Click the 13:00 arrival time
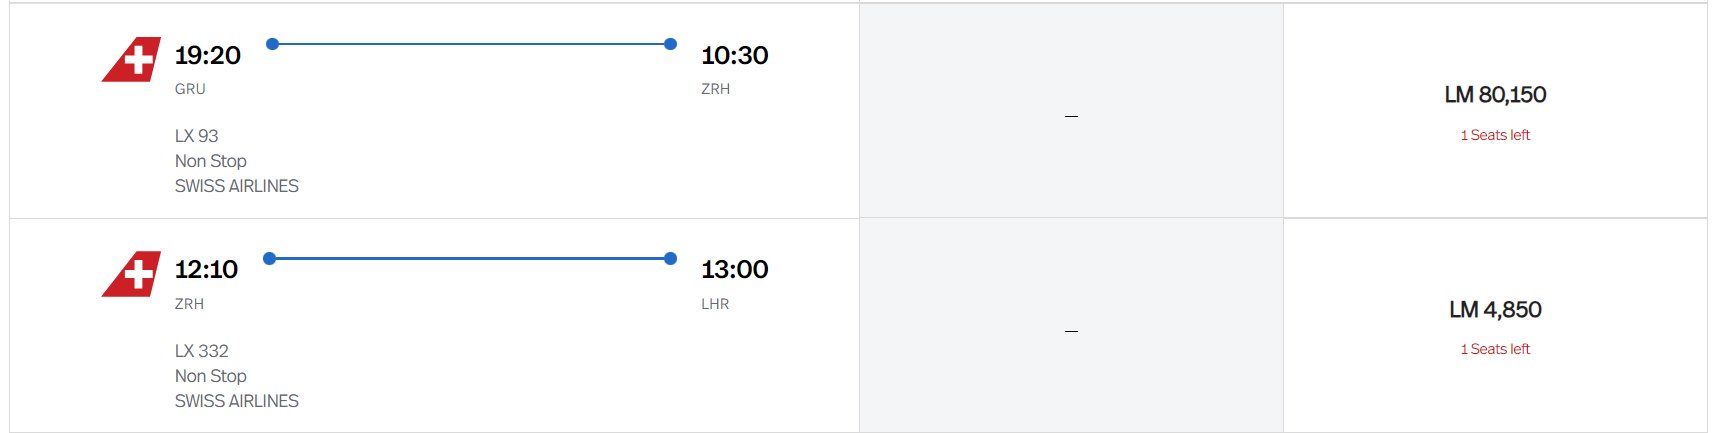This screenshot has height=433, width=1713. coord(734,269)
